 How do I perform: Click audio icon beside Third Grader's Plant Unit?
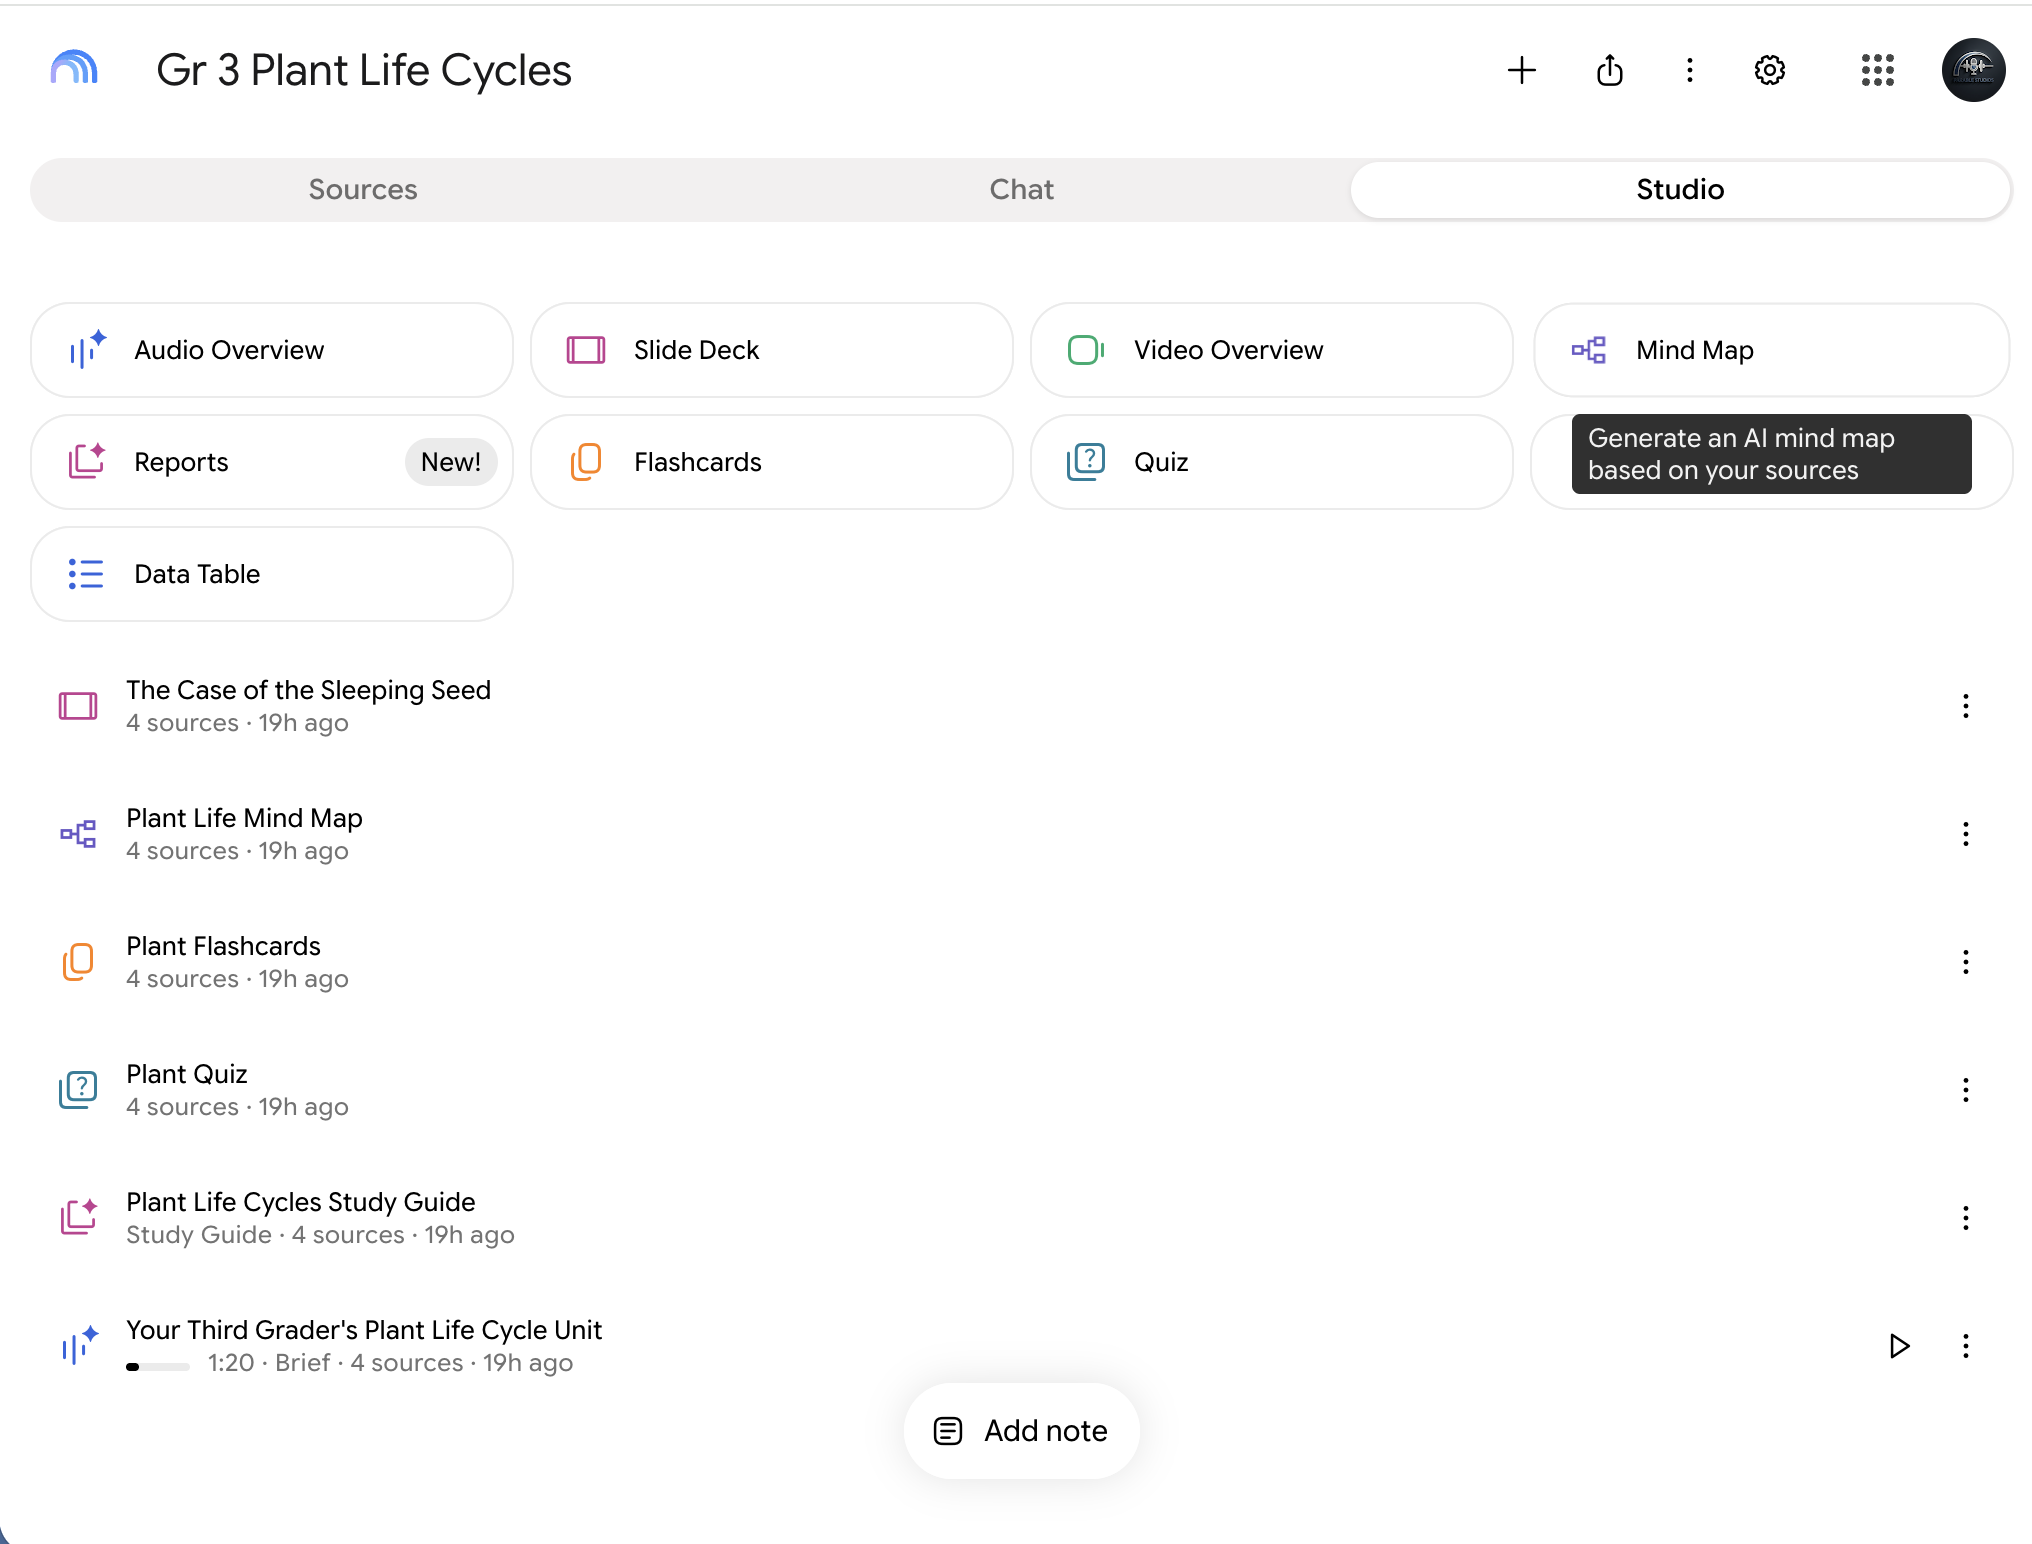coord(79,1345)
